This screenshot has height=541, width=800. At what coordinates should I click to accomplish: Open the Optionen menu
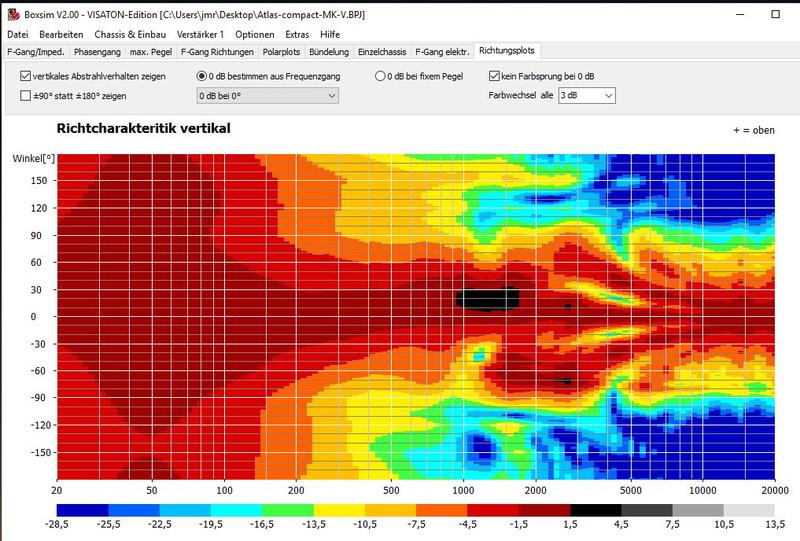tap(255, 34)
